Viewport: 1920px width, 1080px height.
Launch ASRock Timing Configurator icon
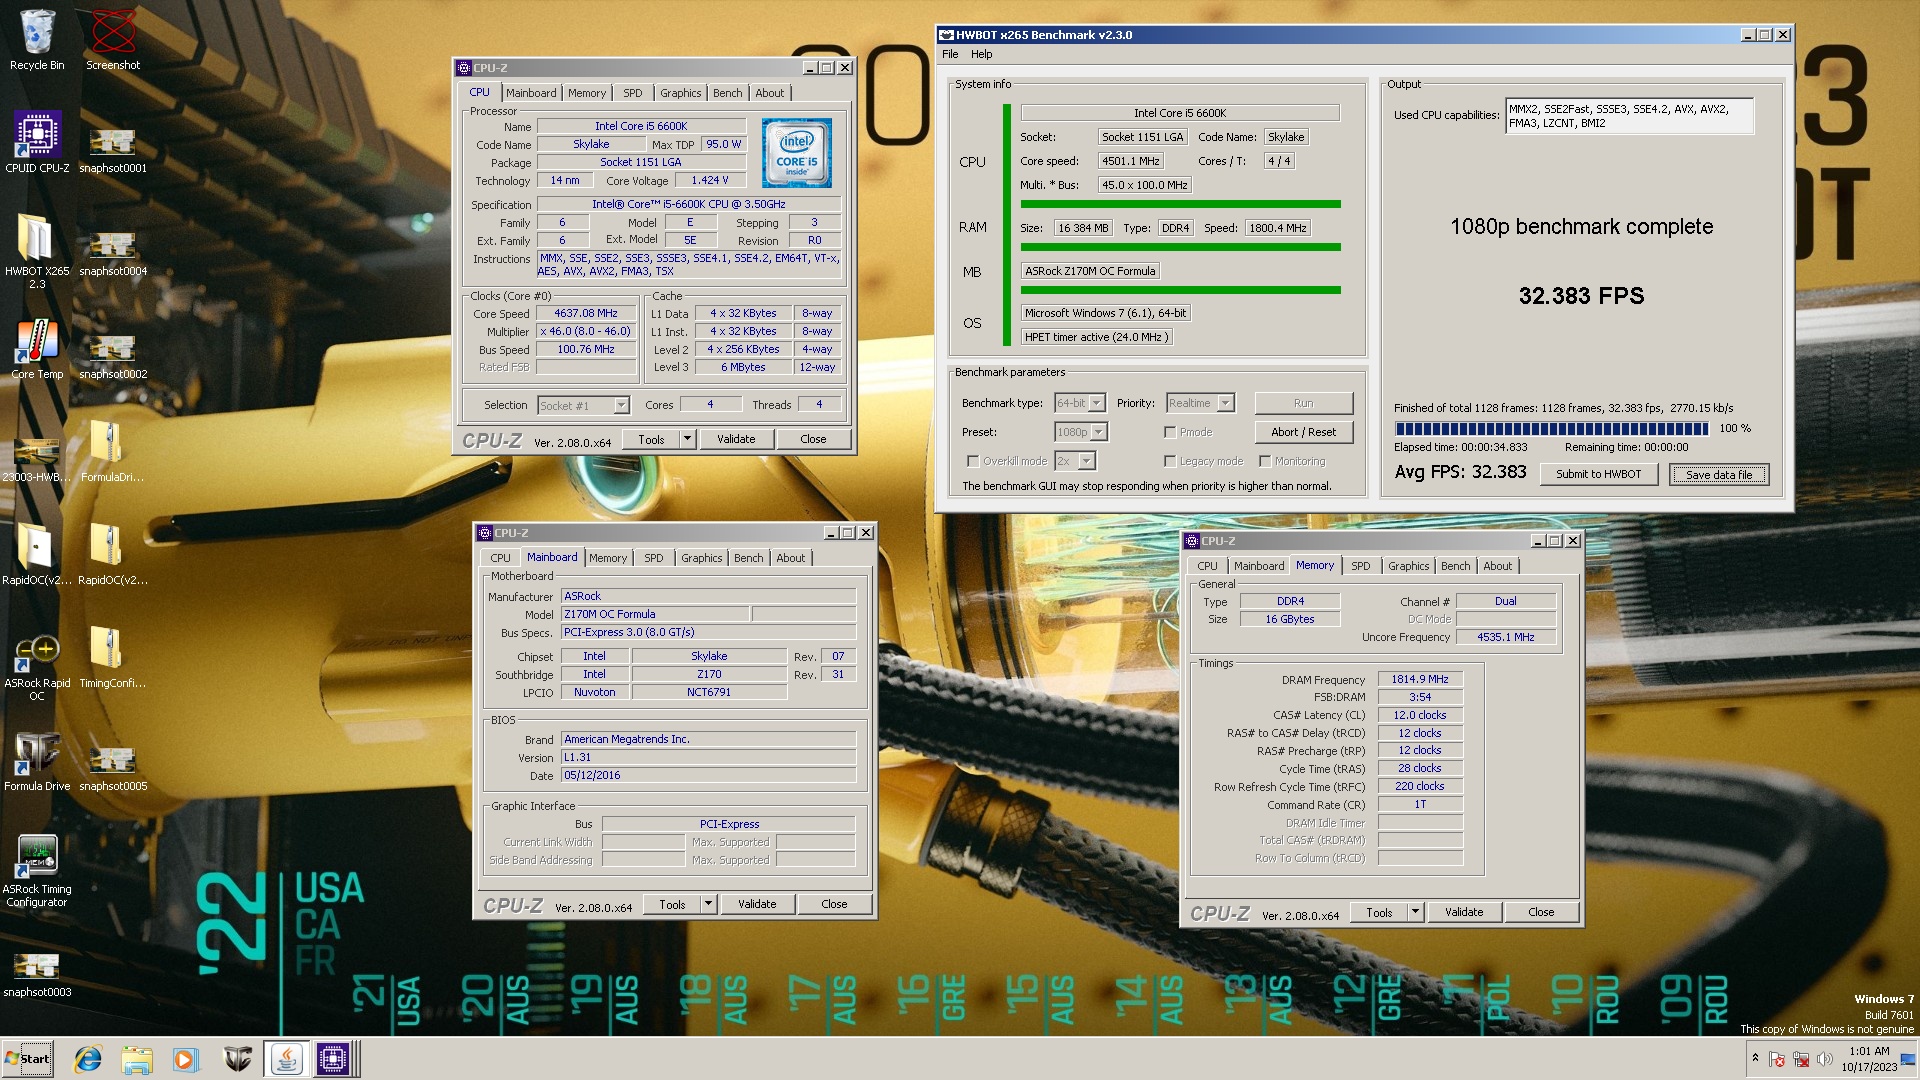point(37,872)
